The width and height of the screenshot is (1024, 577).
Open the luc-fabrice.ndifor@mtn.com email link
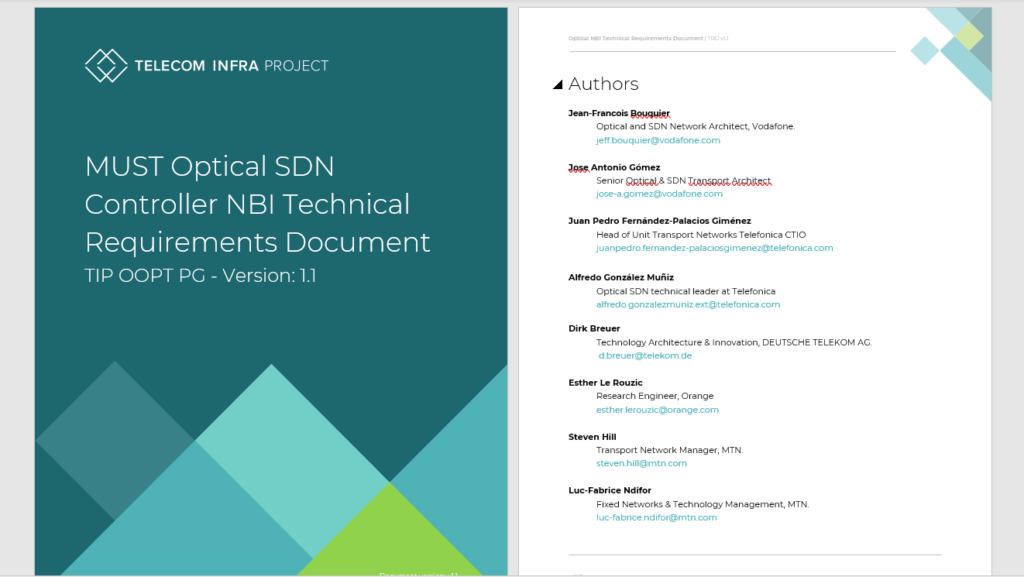(x=656, y=518)
